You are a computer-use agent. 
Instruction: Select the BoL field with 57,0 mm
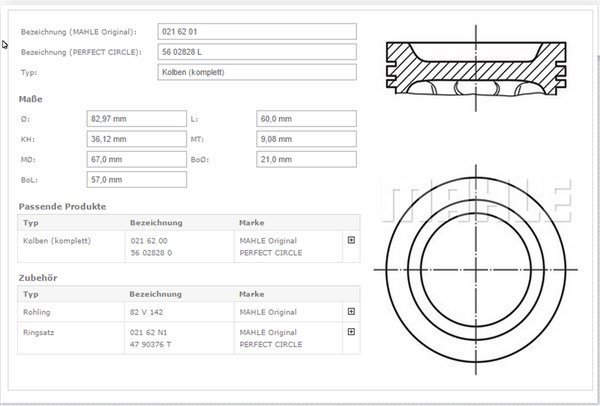[x=137, y=179]
